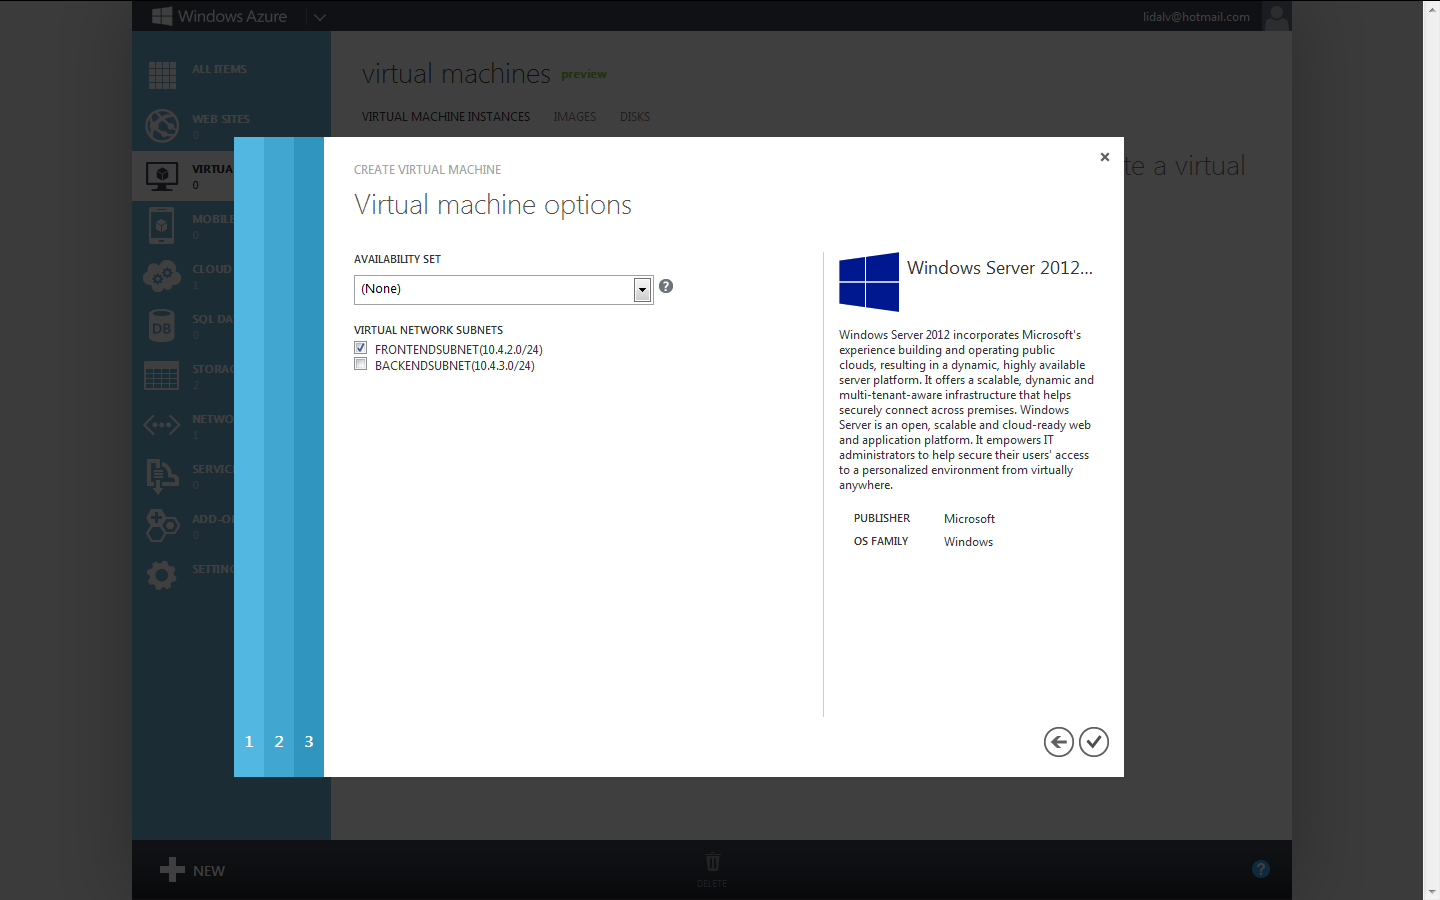Open Storage icon in sidebar
Screen dimensions: 1440x900
(x=162, y=376)
